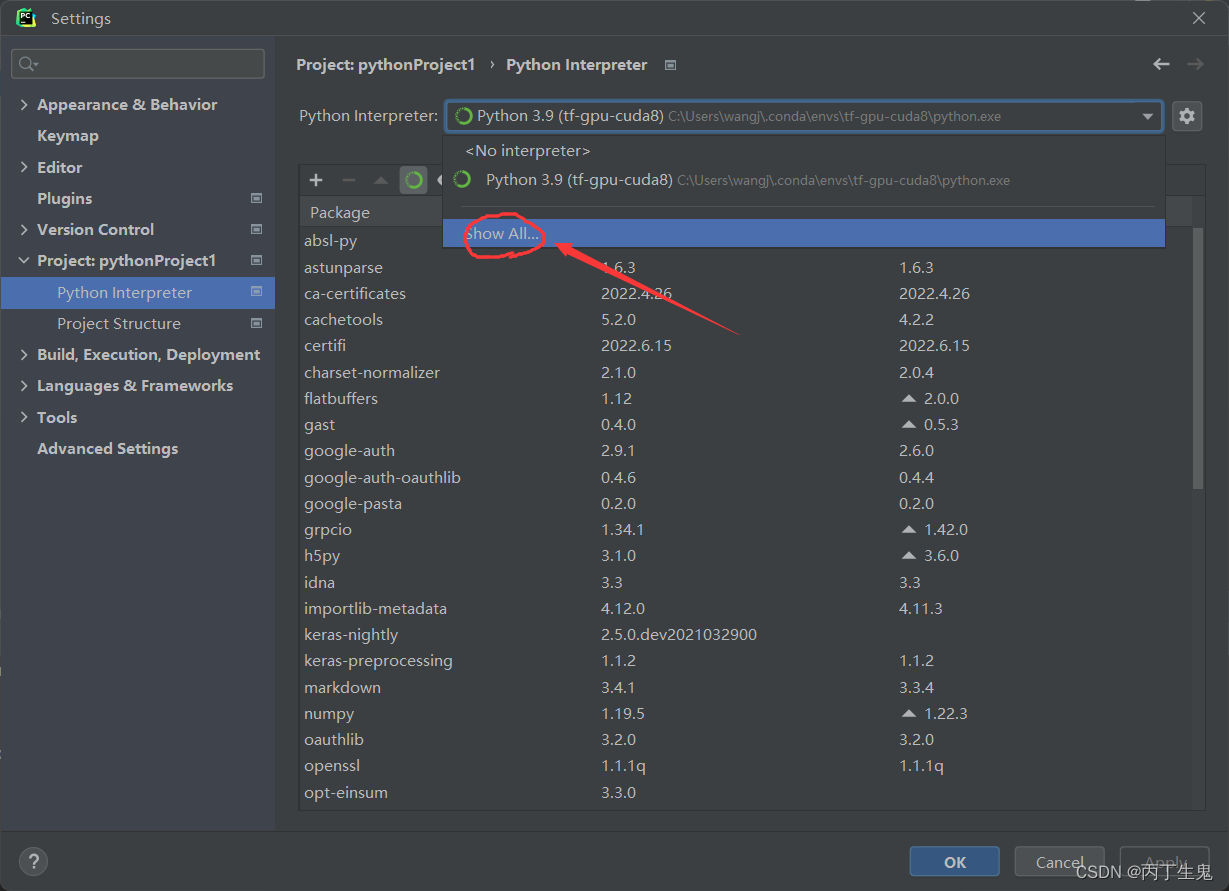1229x891 pixels.
Task: Choose <No interpreter> from the list
Action: click(x=804, y=150)
